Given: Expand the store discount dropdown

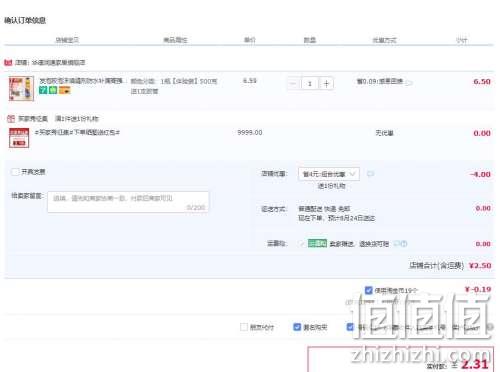Looking at the screenshot, I should pyautogui.click(x=329, y=174).
